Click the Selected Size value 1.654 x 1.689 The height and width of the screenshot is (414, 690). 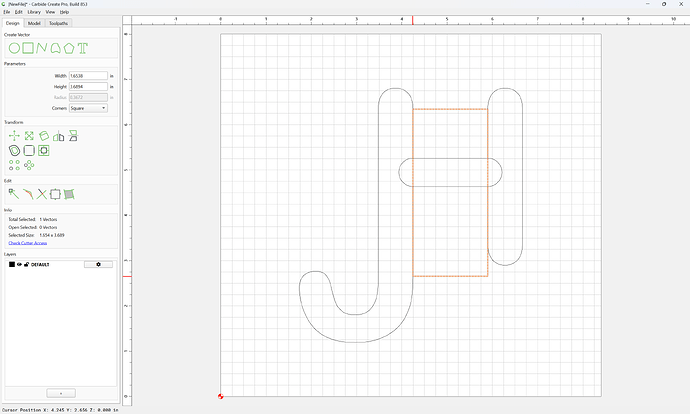[x=52, y=235]
